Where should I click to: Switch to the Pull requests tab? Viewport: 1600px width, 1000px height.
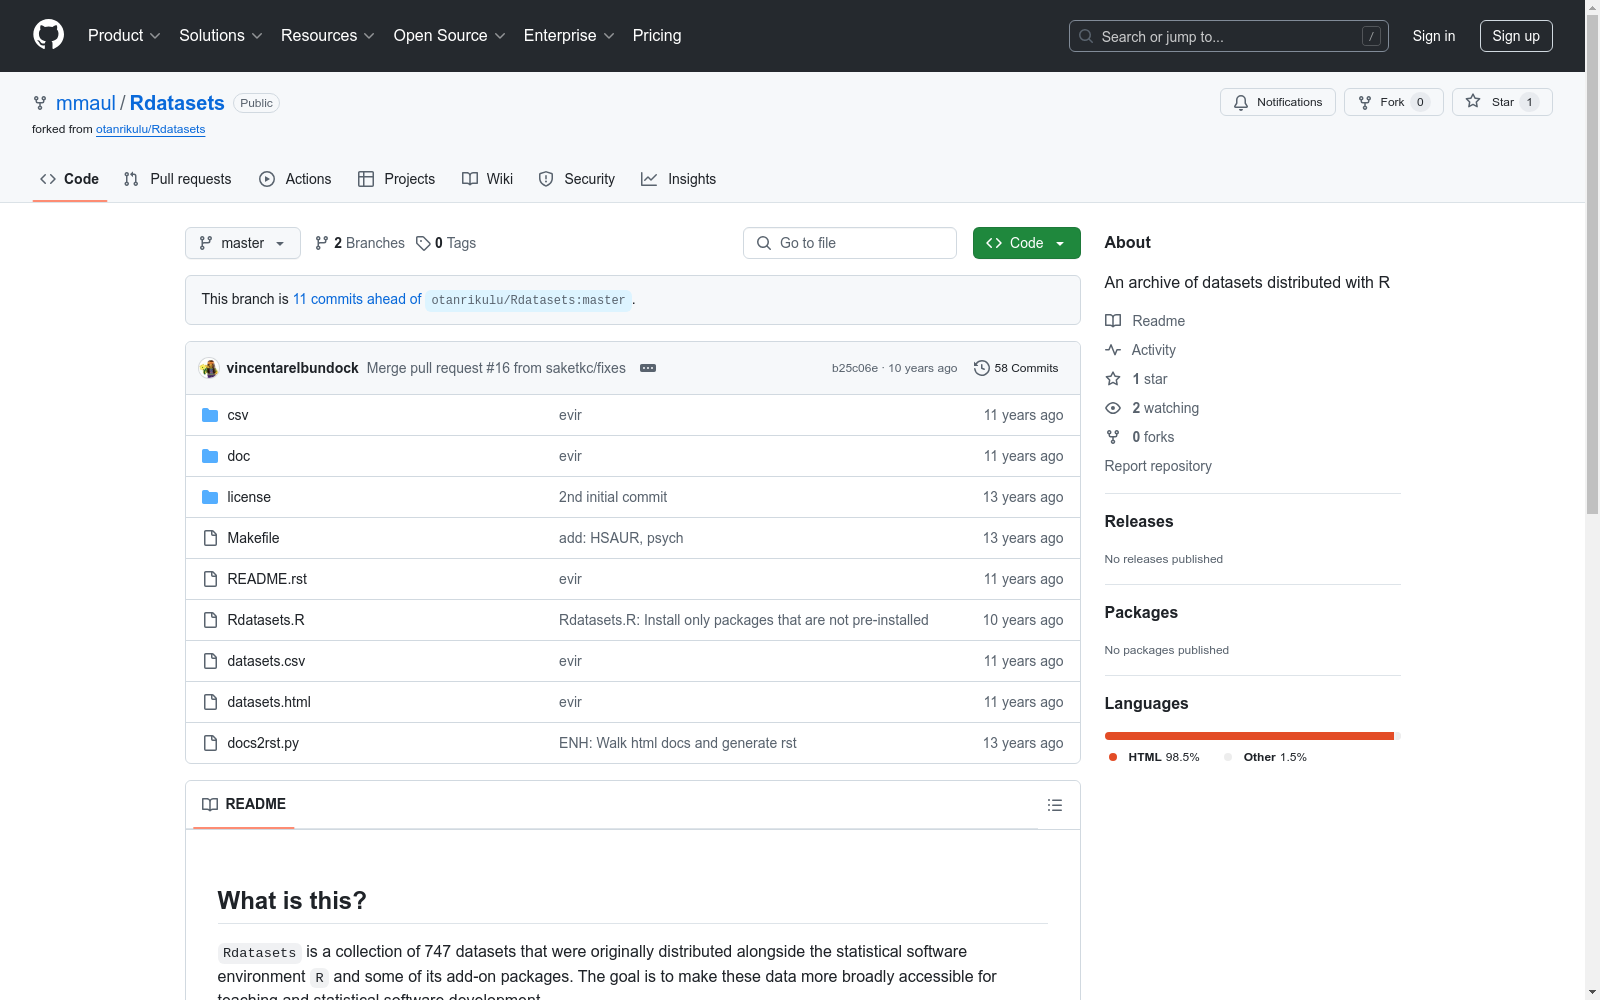pos(178,179)
